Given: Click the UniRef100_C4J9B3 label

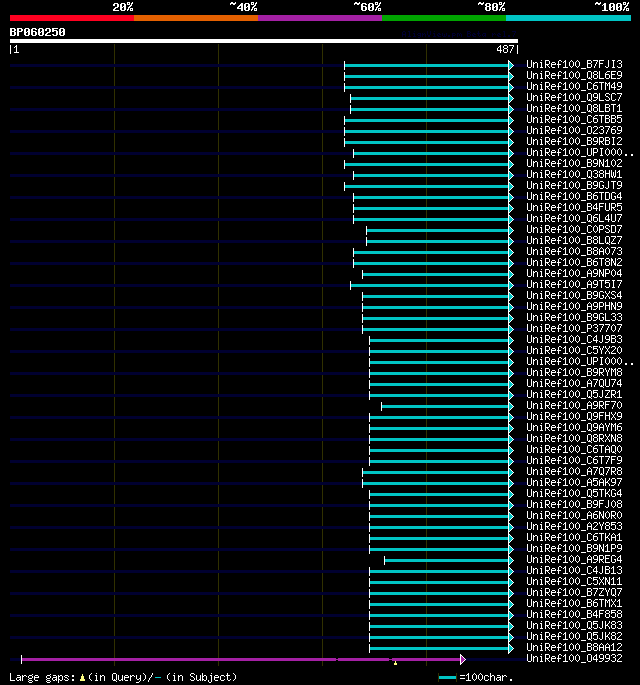Looking at the screenshot, I should tap(574, 339).
